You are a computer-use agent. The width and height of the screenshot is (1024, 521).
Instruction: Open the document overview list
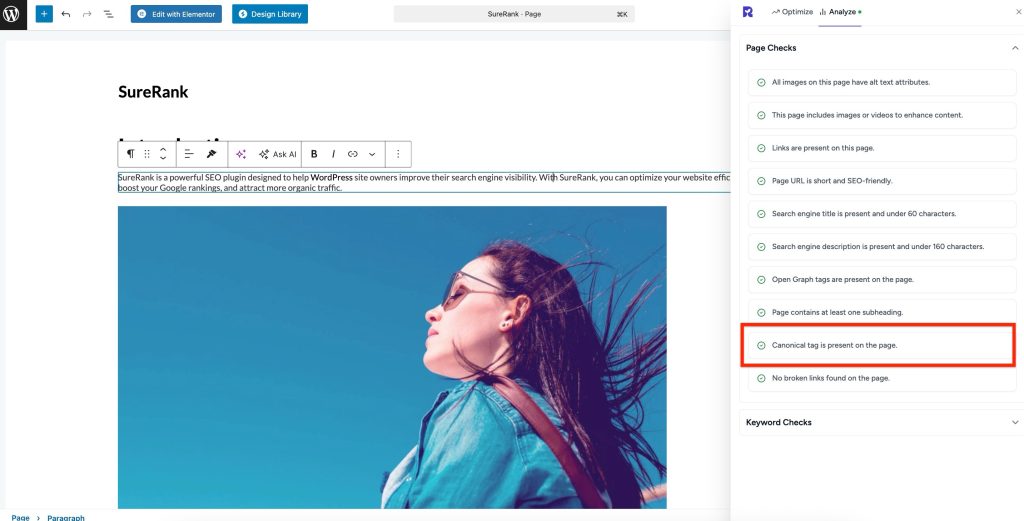coord(108,14)
